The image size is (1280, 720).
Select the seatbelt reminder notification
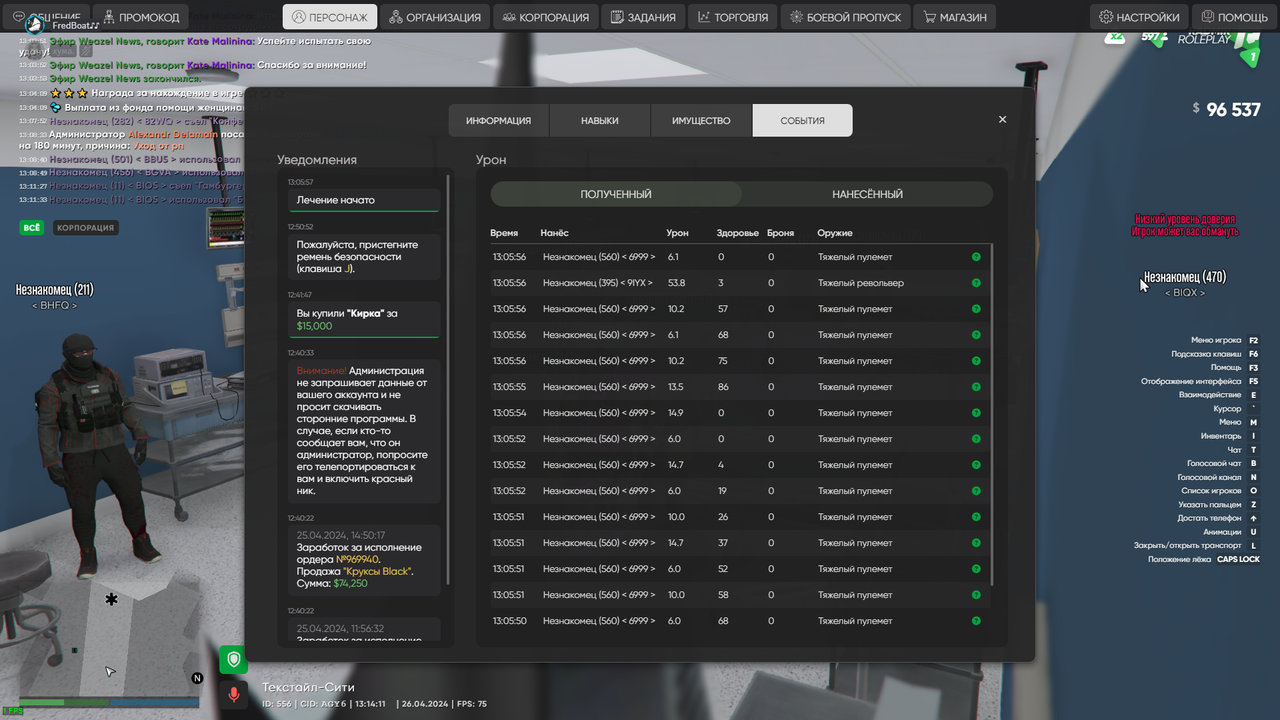(364, 256)
